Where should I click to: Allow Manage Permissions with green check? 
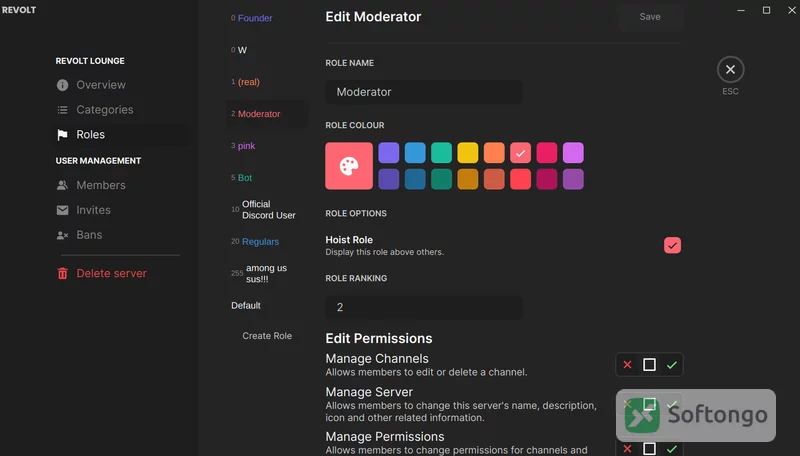[x=671, y=449]
